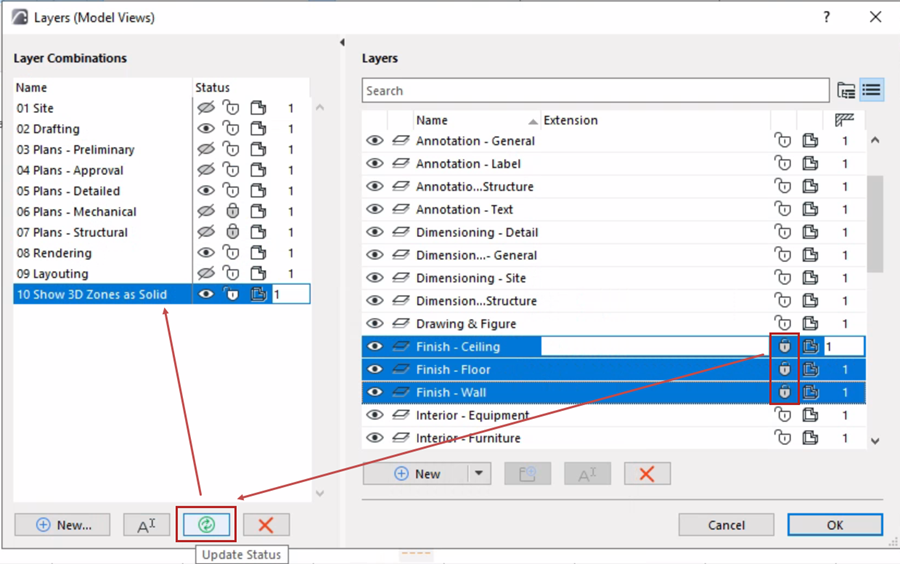
Task: Delete the selected layer combination with red X
Action: 266,524
